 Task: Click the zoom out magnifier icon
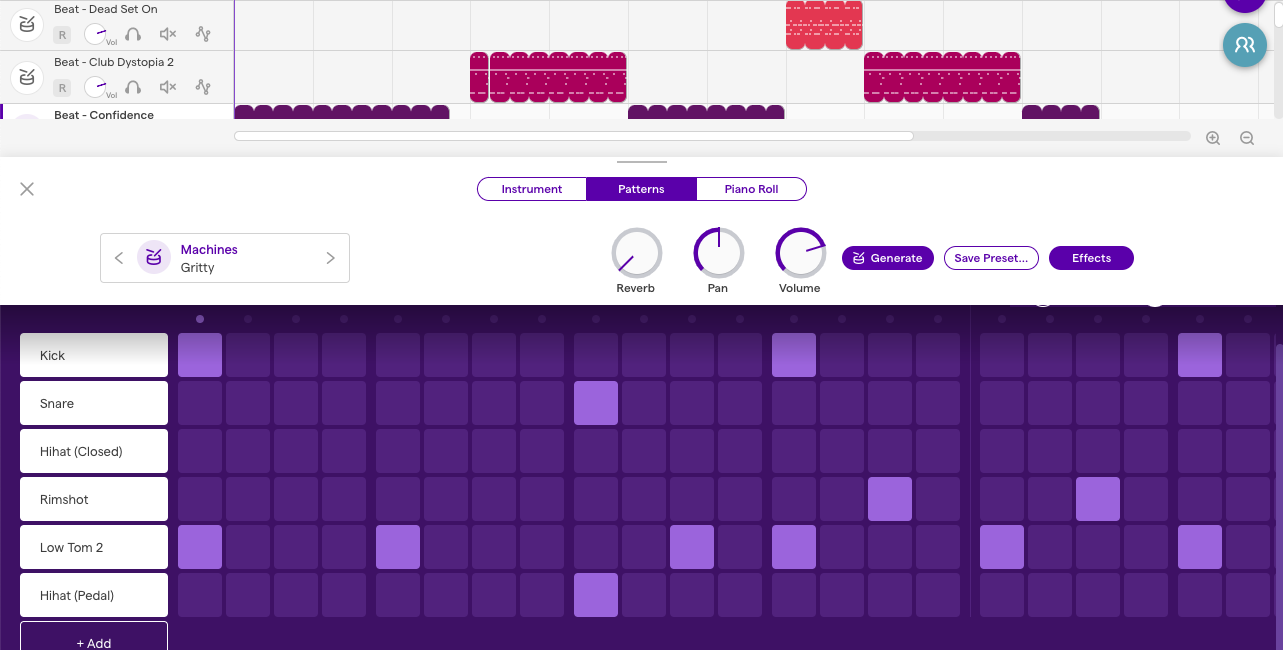pos(1247,138)
